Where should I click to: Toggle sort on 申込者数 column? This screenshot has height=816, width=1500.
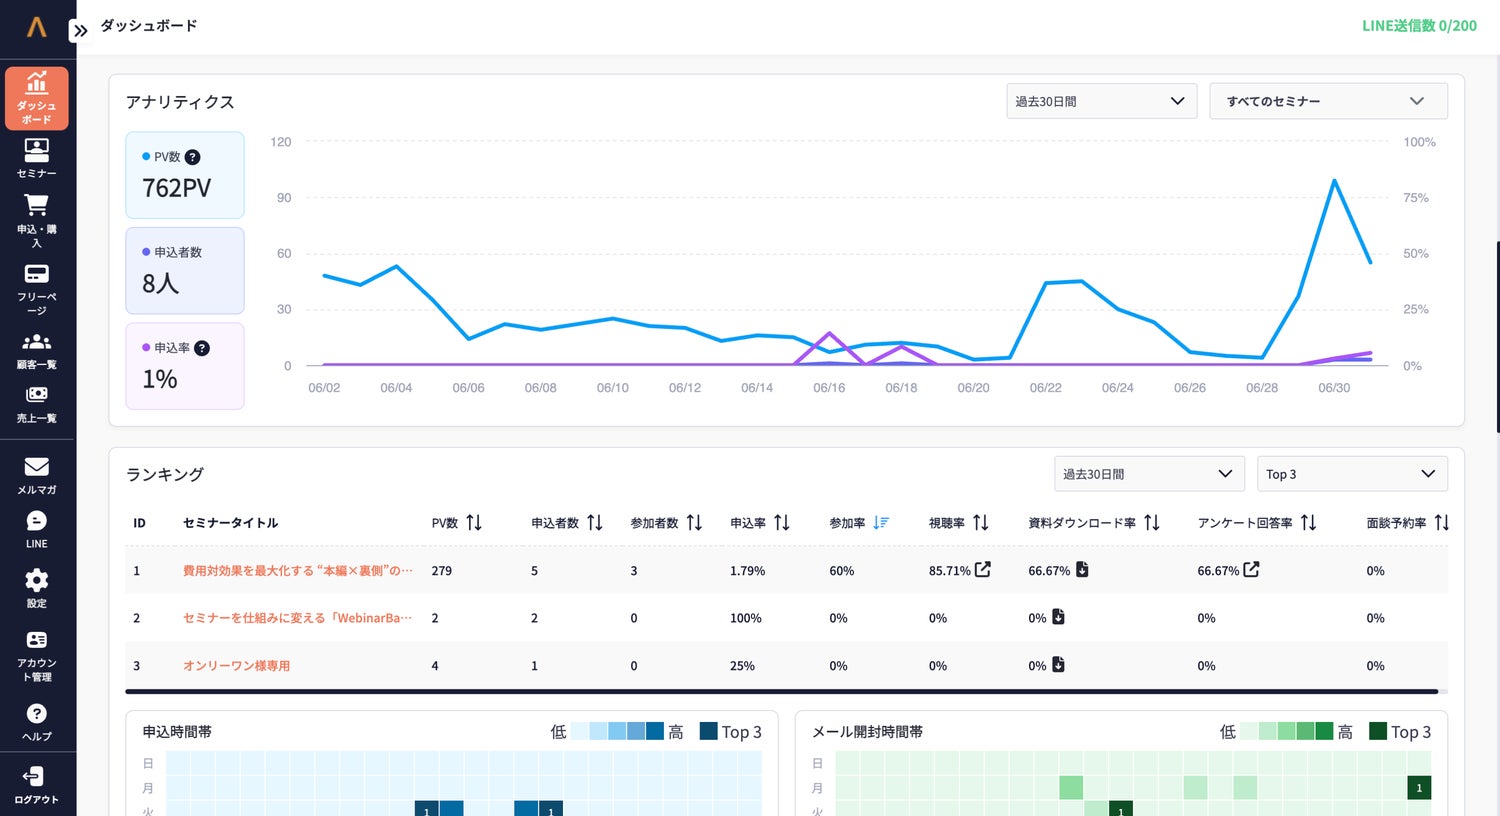pyautogui.click(x=595, y=522)
